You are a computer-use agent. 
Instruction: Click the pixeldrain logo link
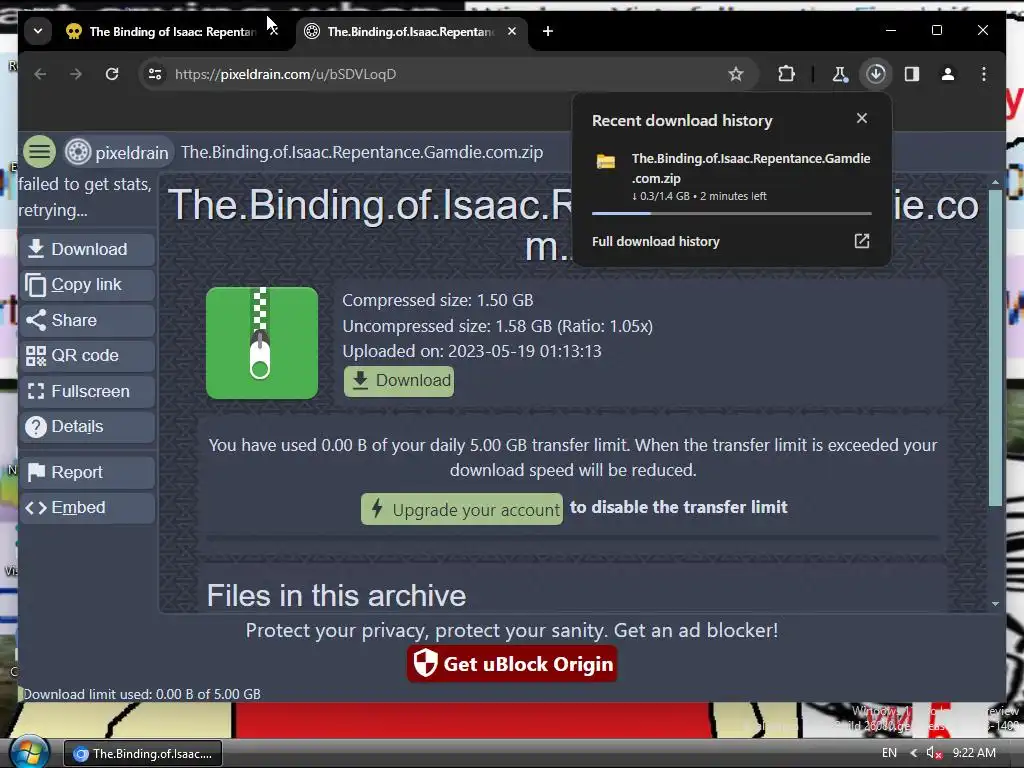[x=118, y=152]
